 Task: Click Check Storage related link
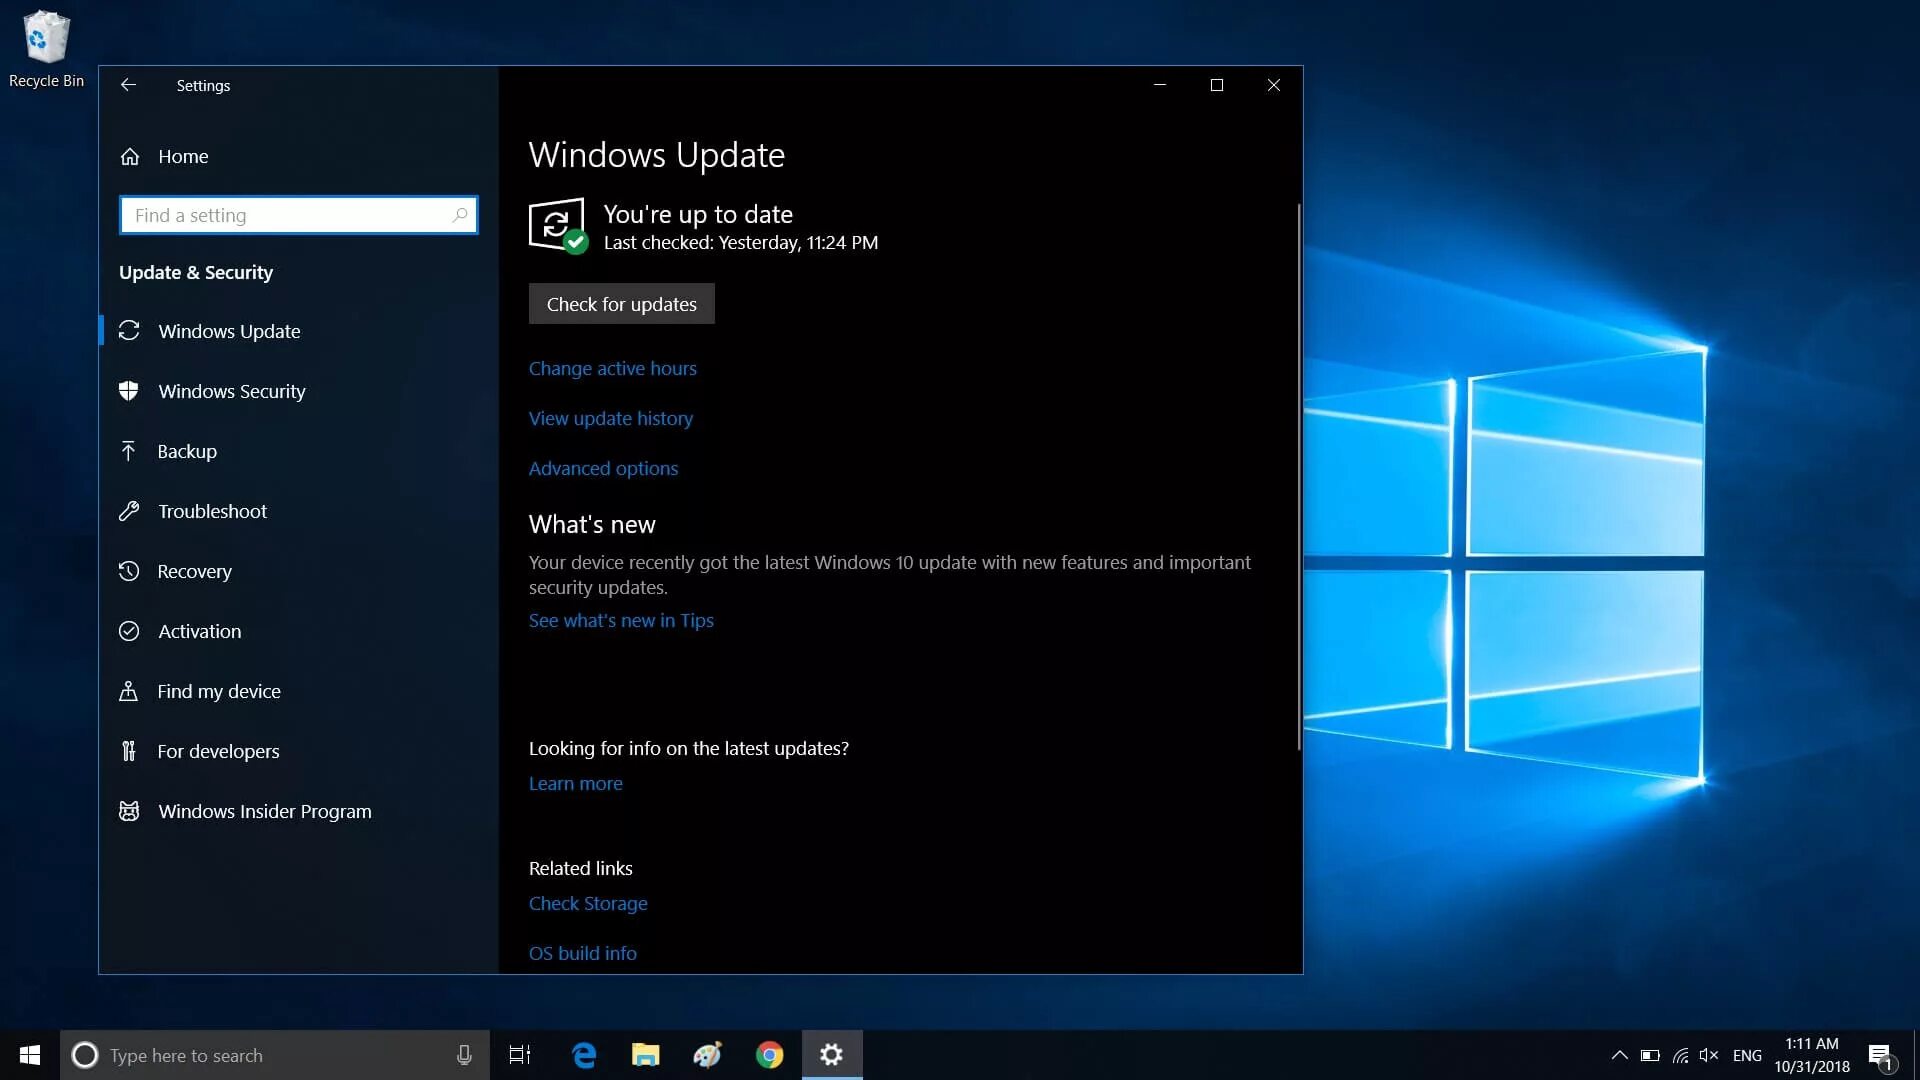[588, 902]
